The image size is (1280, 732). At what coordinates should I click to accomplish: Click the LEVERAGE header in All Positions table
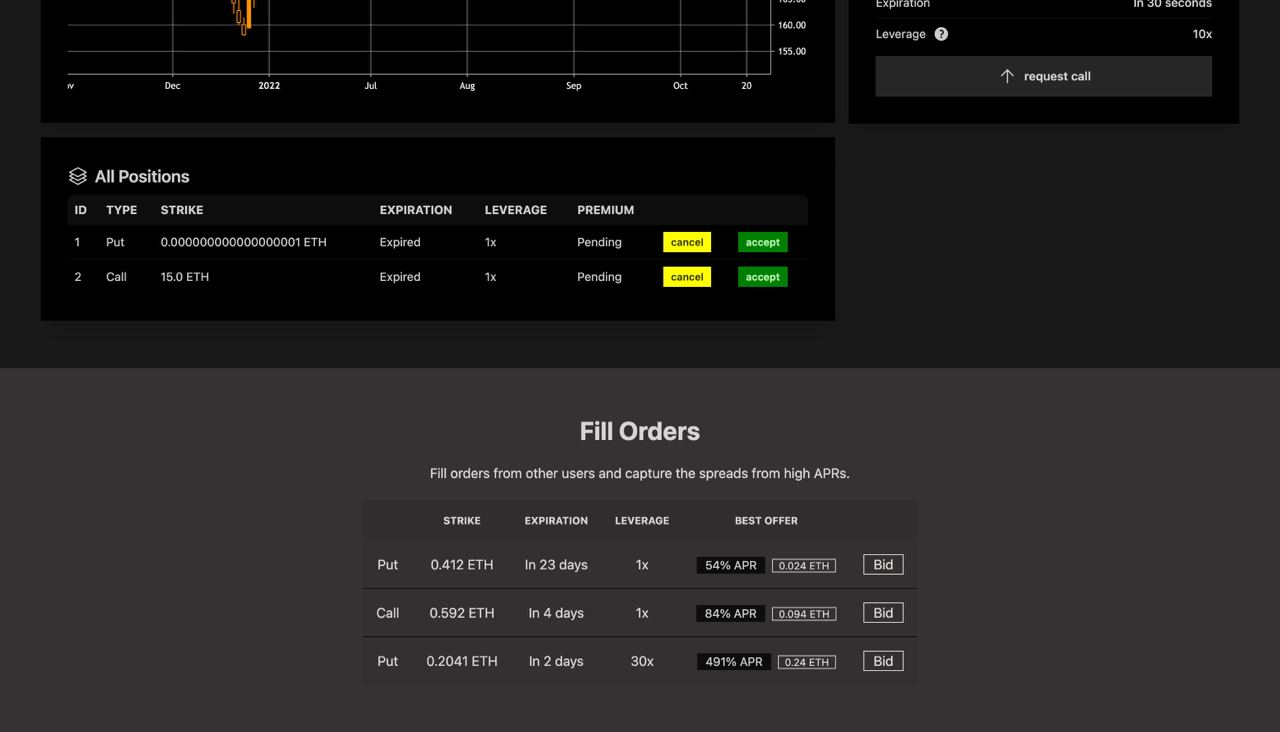(x=516, y=210)
